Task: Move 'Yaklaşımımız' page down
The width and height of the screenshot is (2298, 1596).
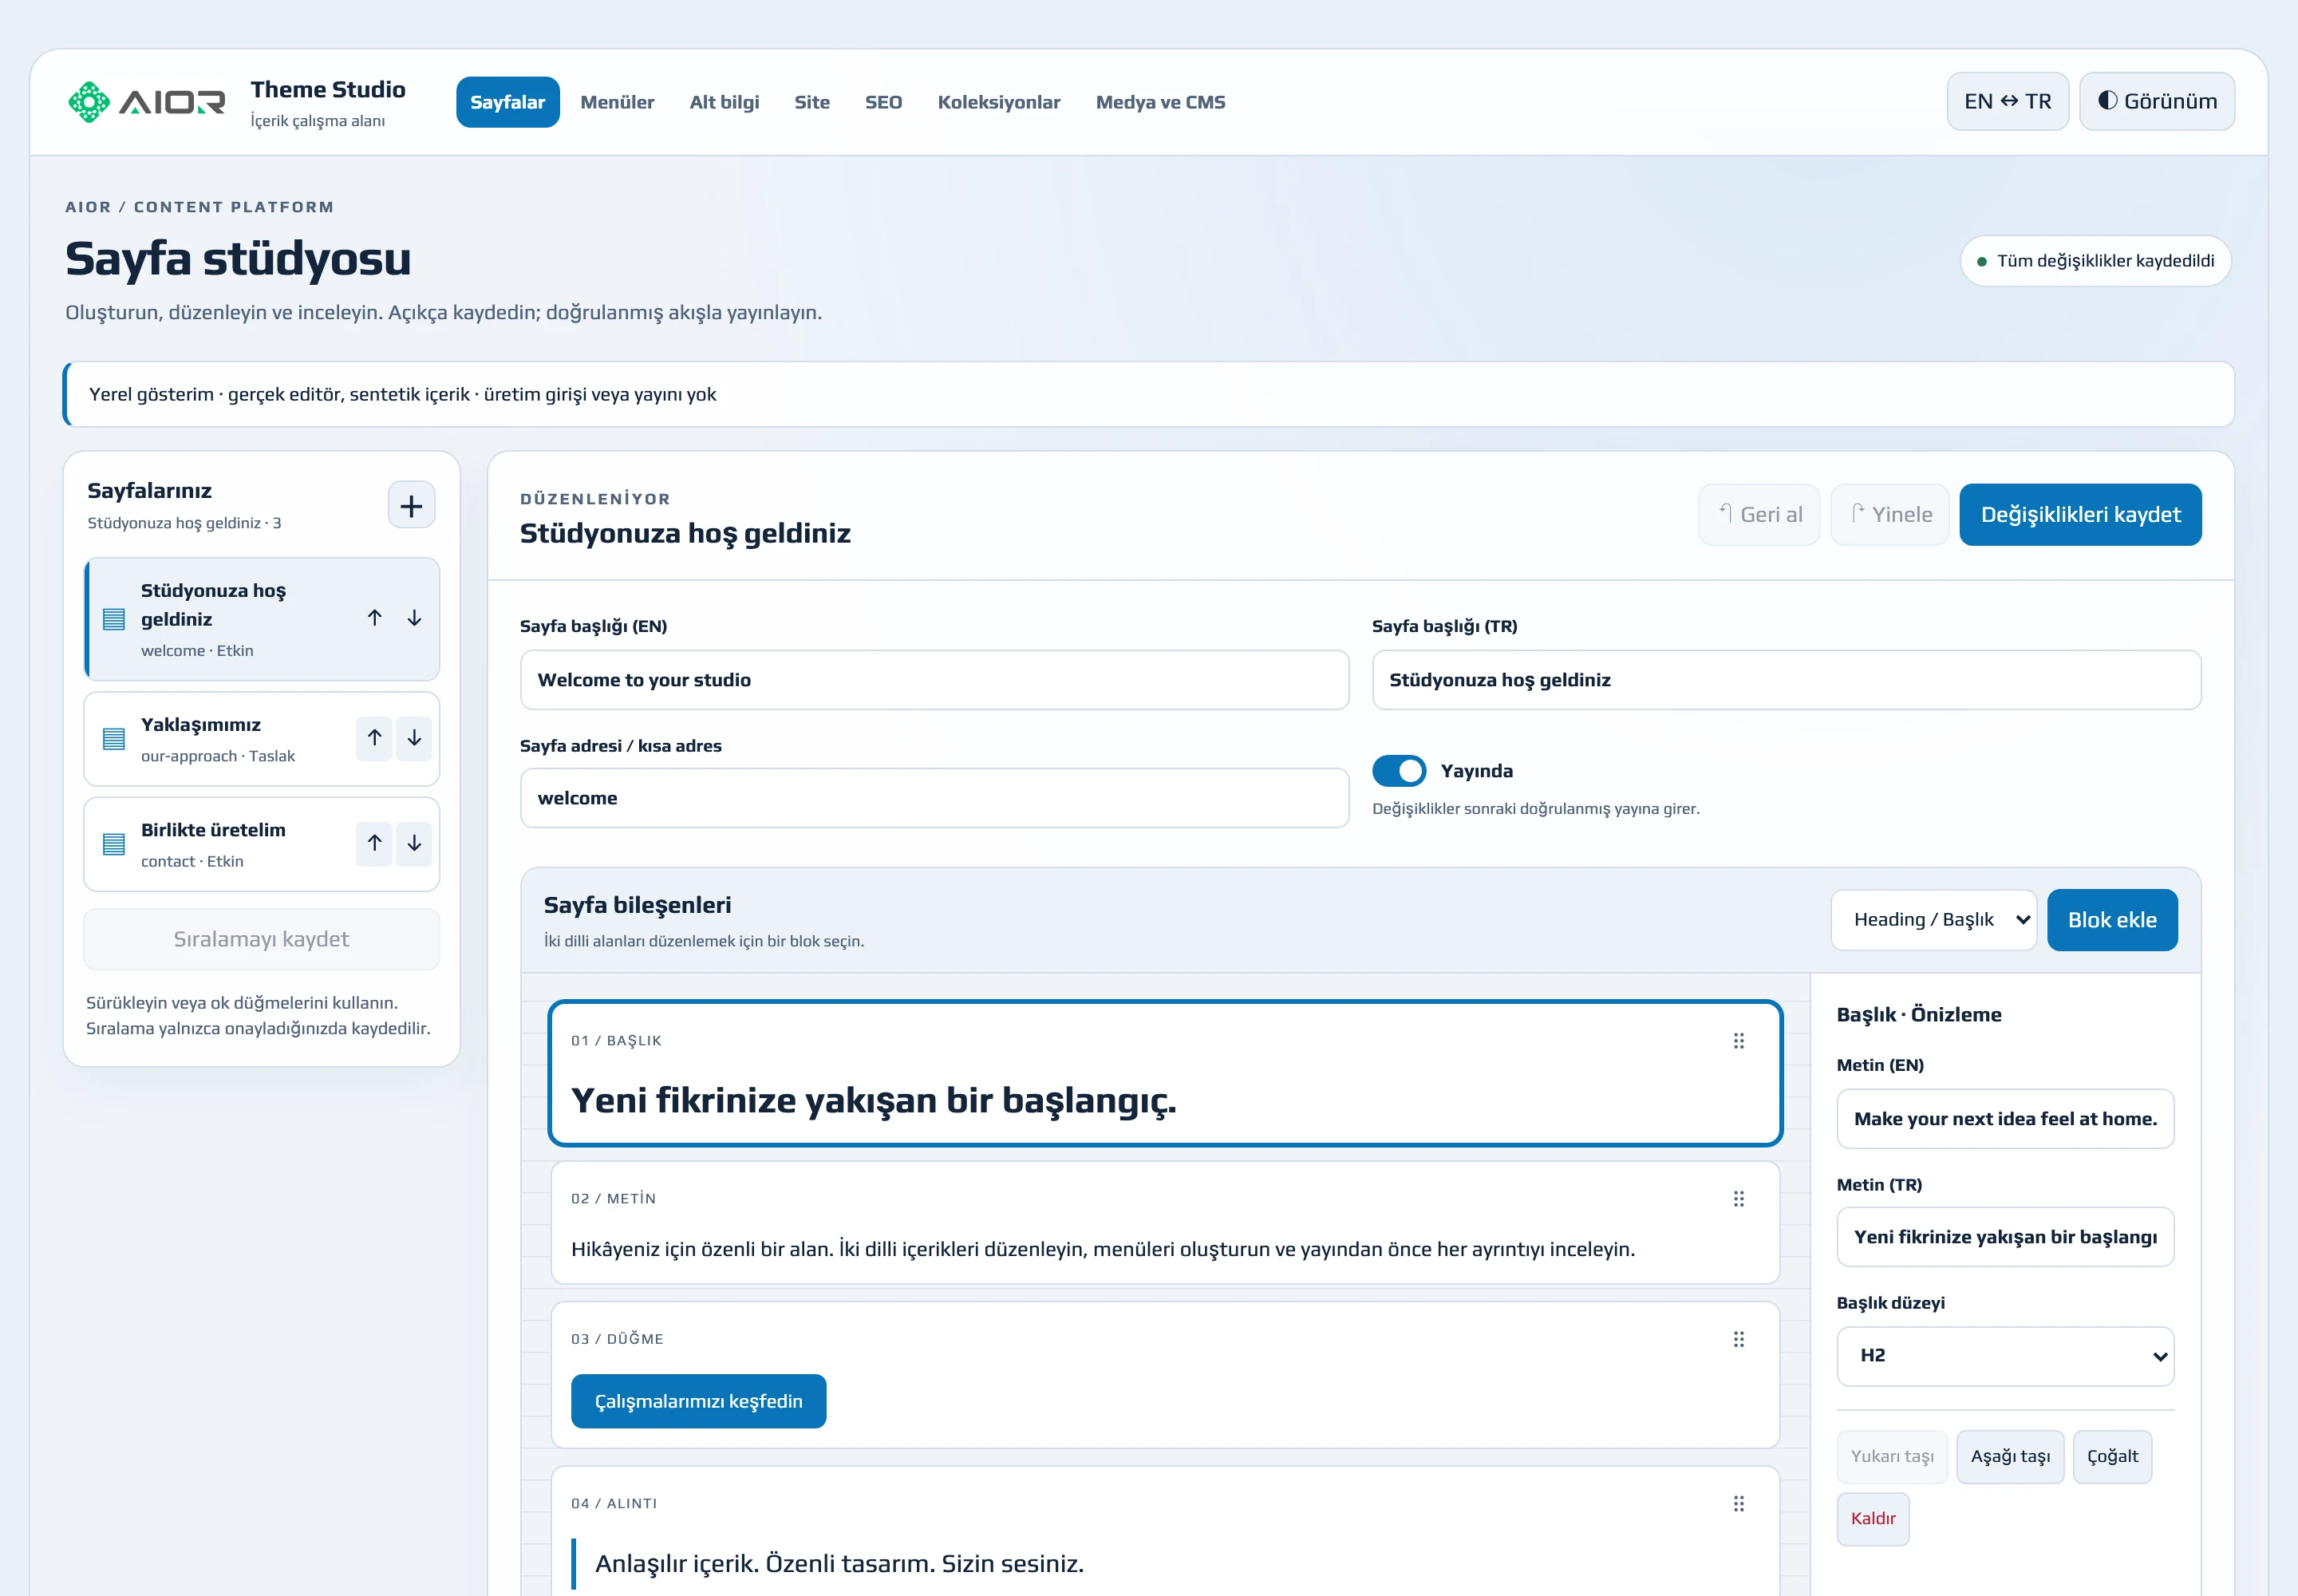Action: point(414,738)
